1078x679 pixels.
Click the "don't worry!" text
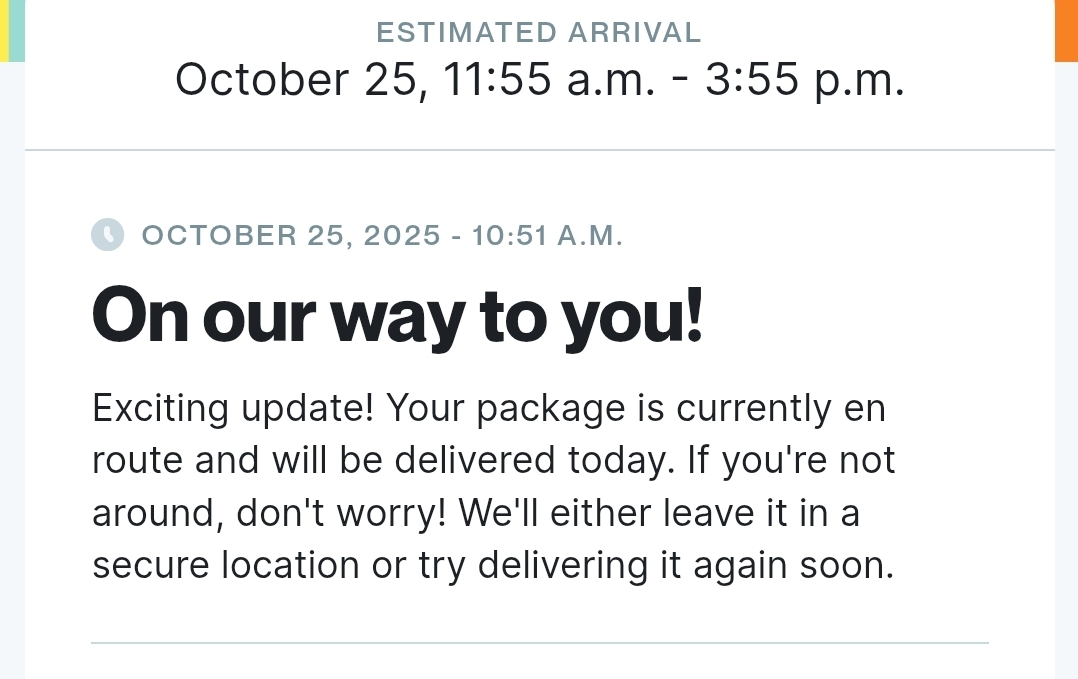pos(343,513)
